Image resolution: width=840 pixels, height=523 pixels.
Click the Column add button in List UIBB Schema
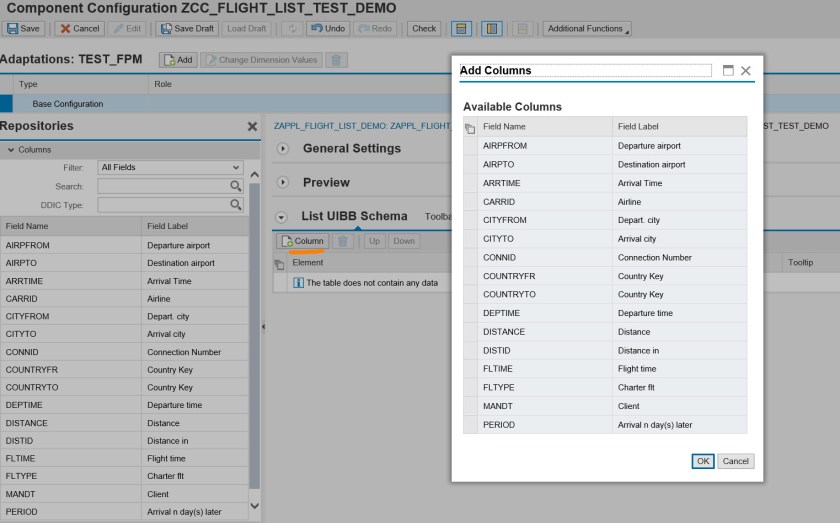[302, 241]
